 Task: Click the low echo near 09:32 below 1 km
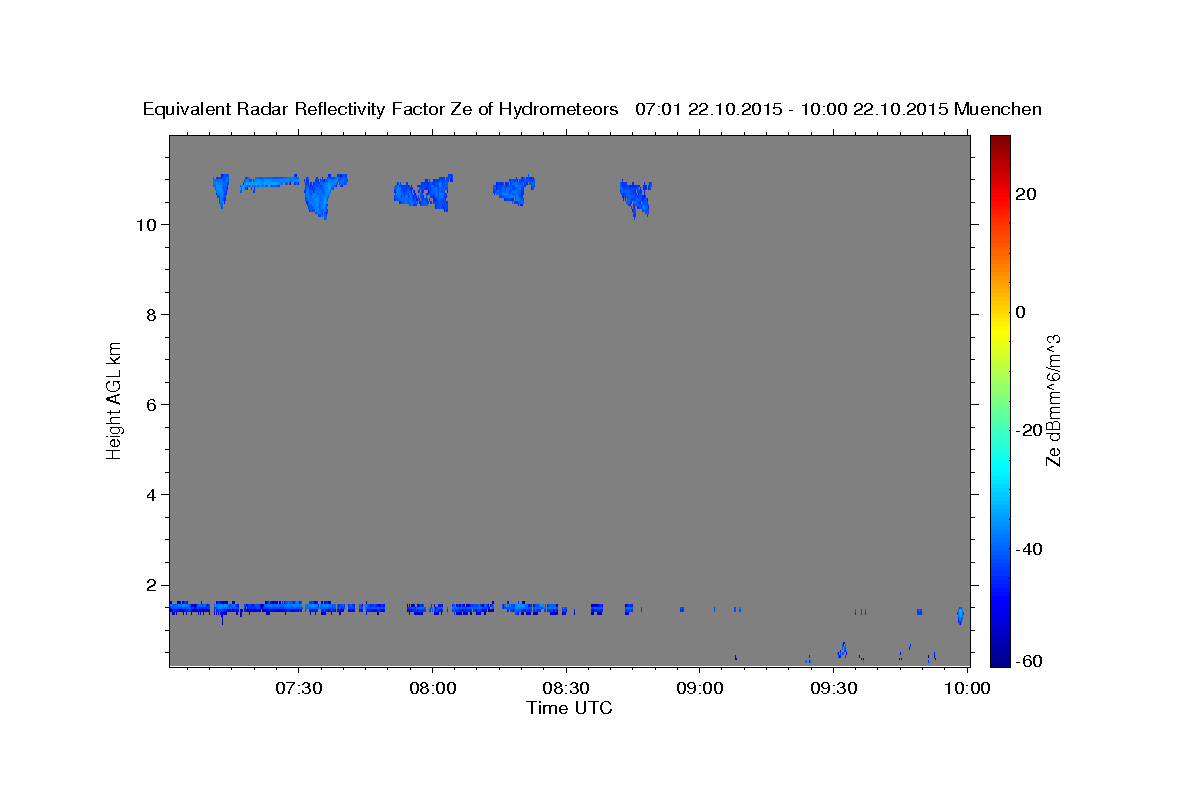coord(842,650)
